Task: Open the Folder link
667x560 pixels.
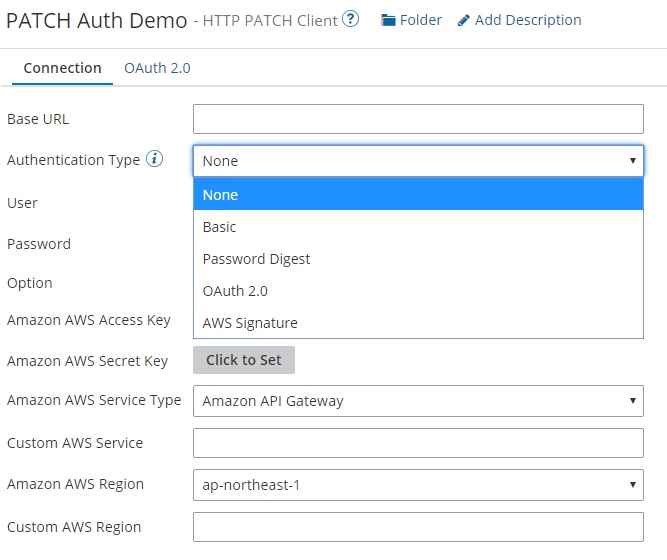Action: (420, 20)
